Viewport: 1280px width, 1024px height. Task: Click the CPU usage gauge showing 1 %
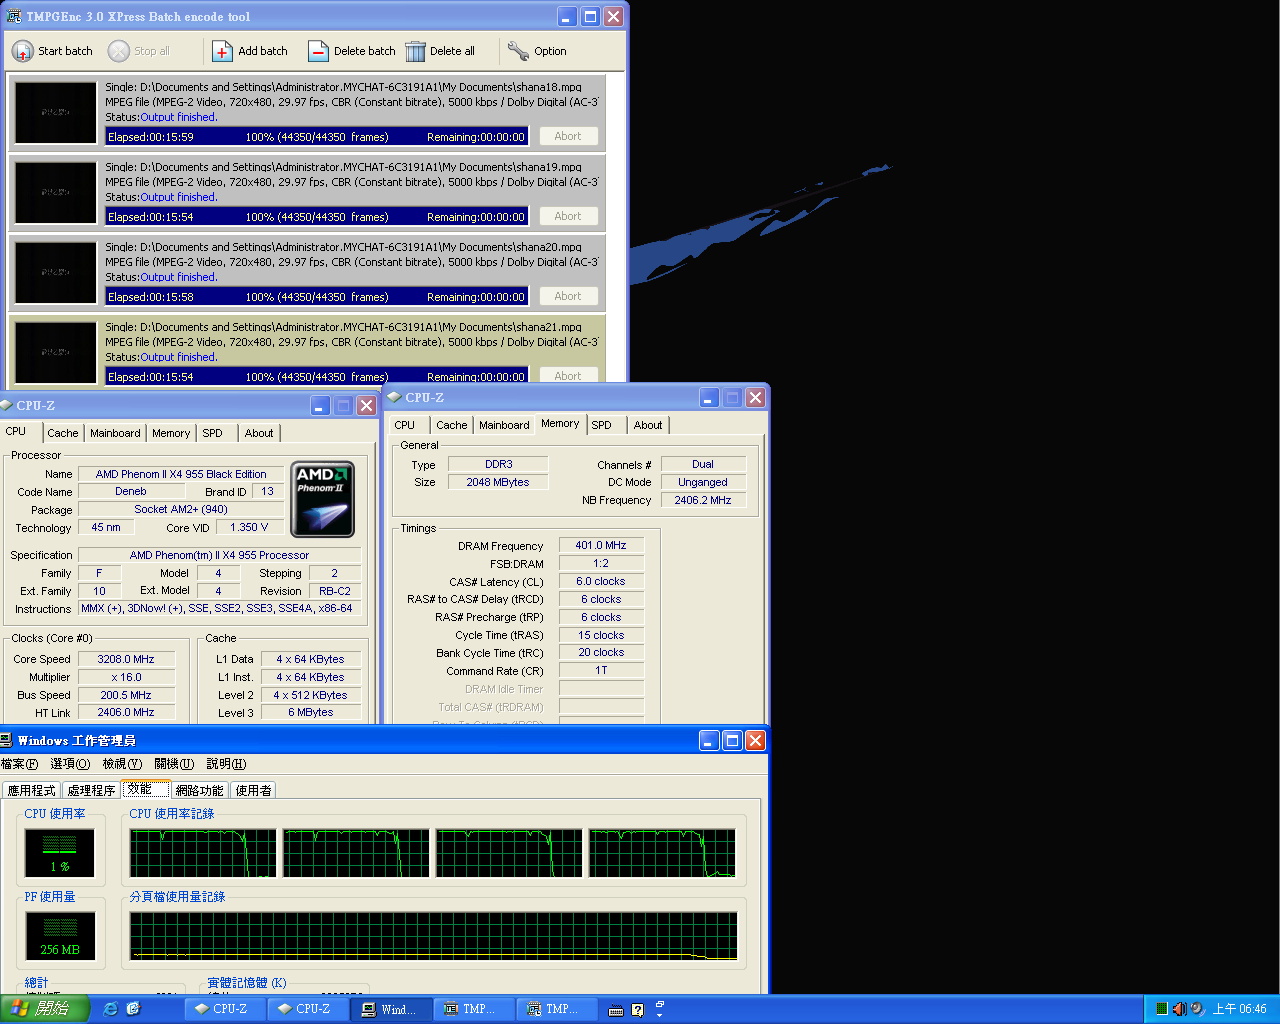tap(59, 853)
